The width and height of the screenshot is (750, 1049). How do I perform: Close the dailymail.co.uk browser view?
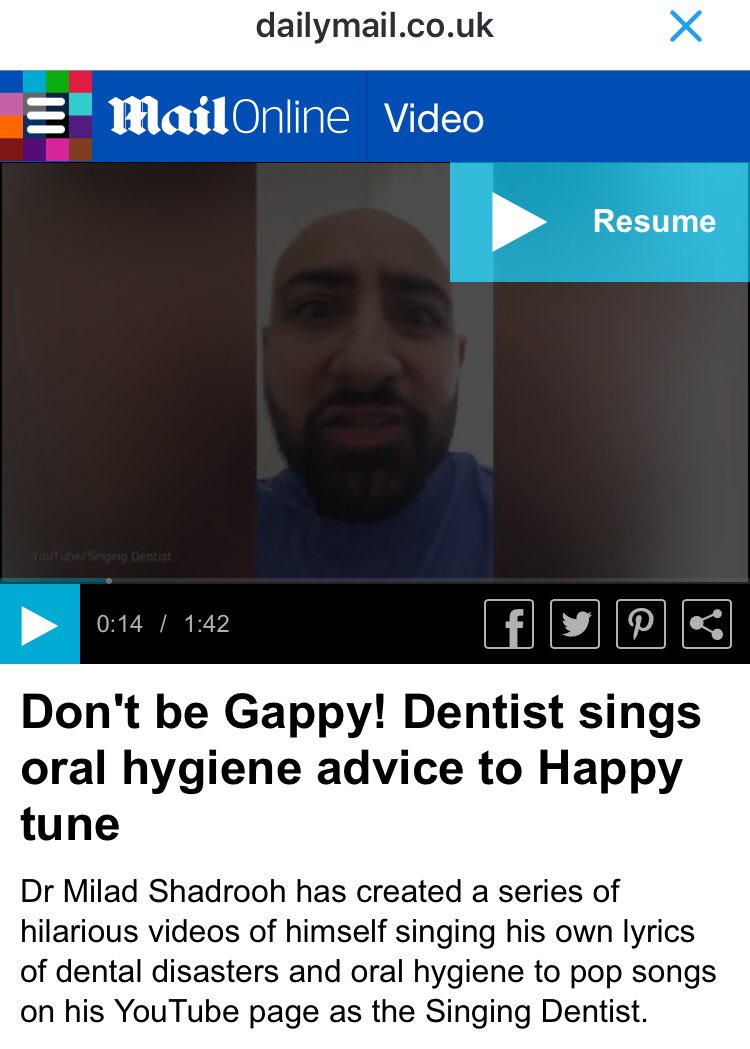[x=686, y=27]
